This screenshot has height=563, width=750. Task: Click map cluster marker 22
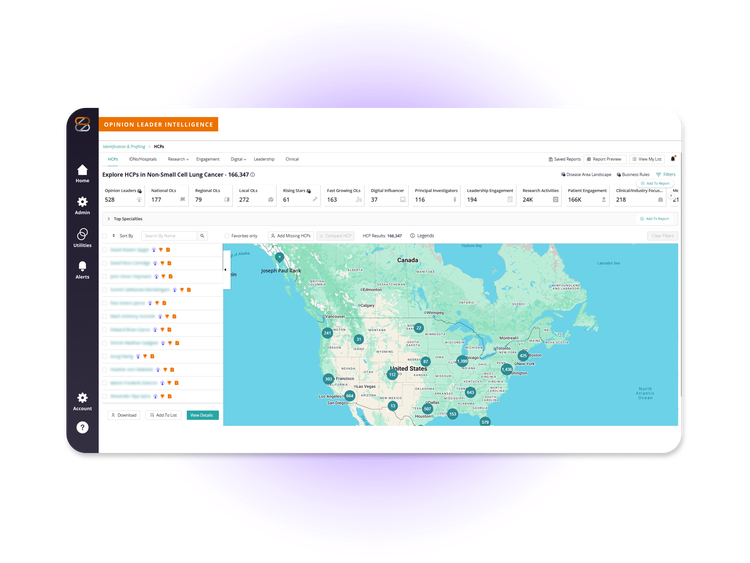point(419,328)
